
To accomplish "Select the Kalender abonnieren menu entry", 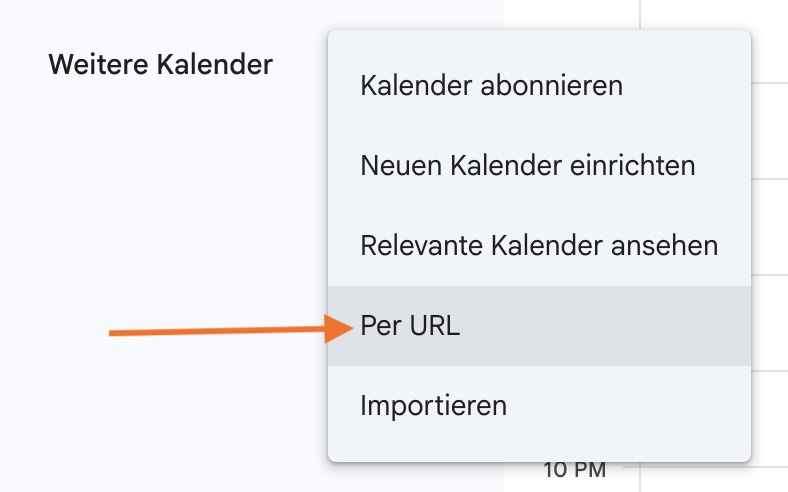I will click(491, 86).
